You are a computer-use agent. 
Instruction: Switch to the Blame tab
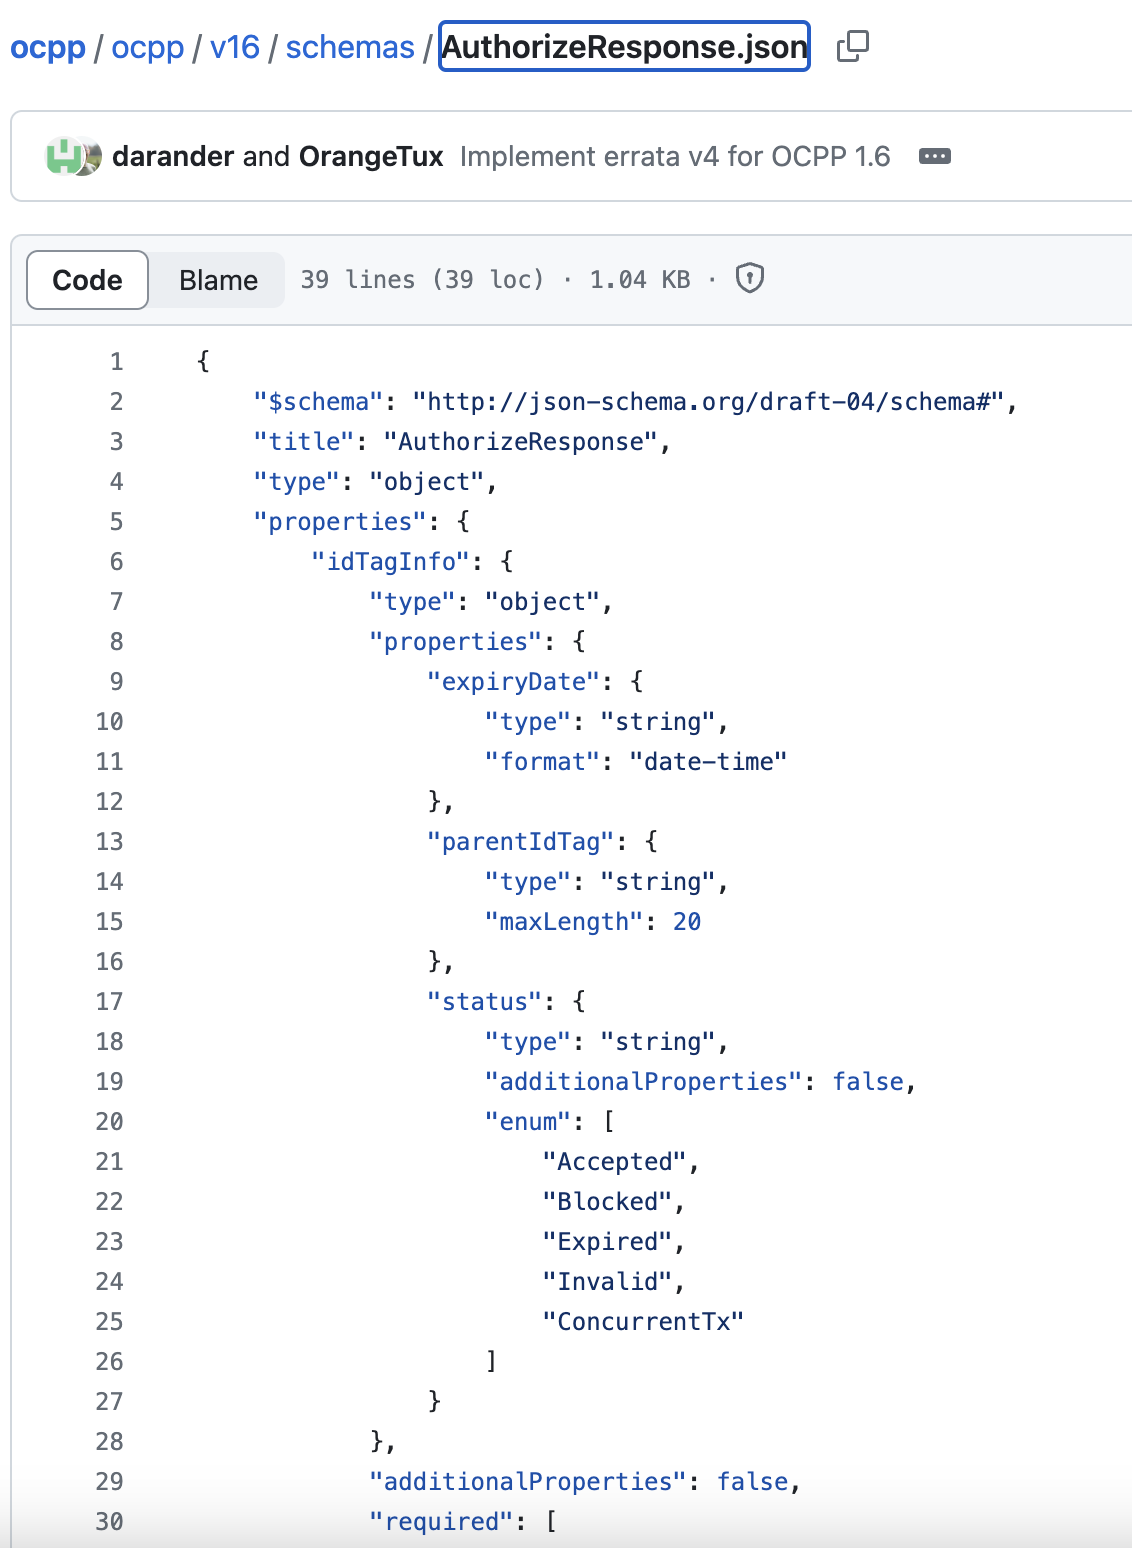[x=216, y=280]
